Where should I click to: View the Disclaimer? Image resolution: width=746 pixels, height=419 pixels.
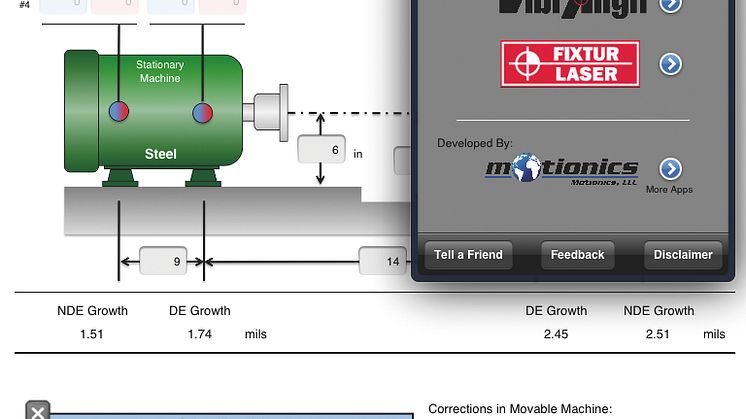click(683, 255)
